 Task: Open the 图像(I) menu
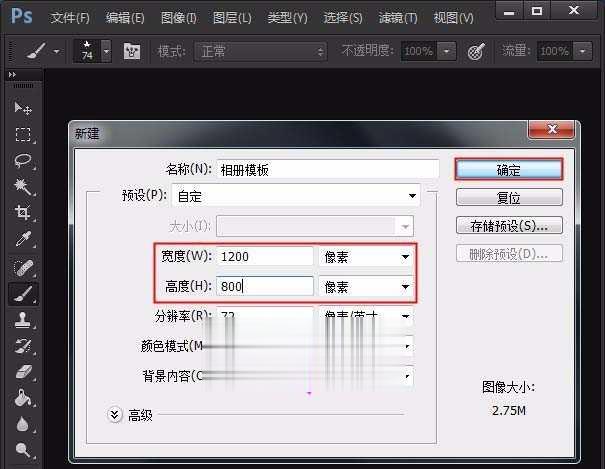pyautogui.click(x=179, y=18)
